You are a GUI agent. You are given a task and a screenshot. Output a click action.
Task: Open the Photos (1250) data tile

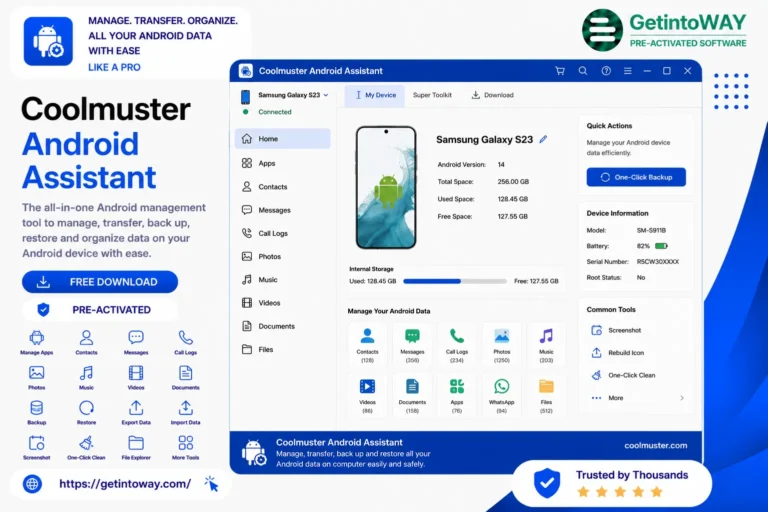click(502, 345)
